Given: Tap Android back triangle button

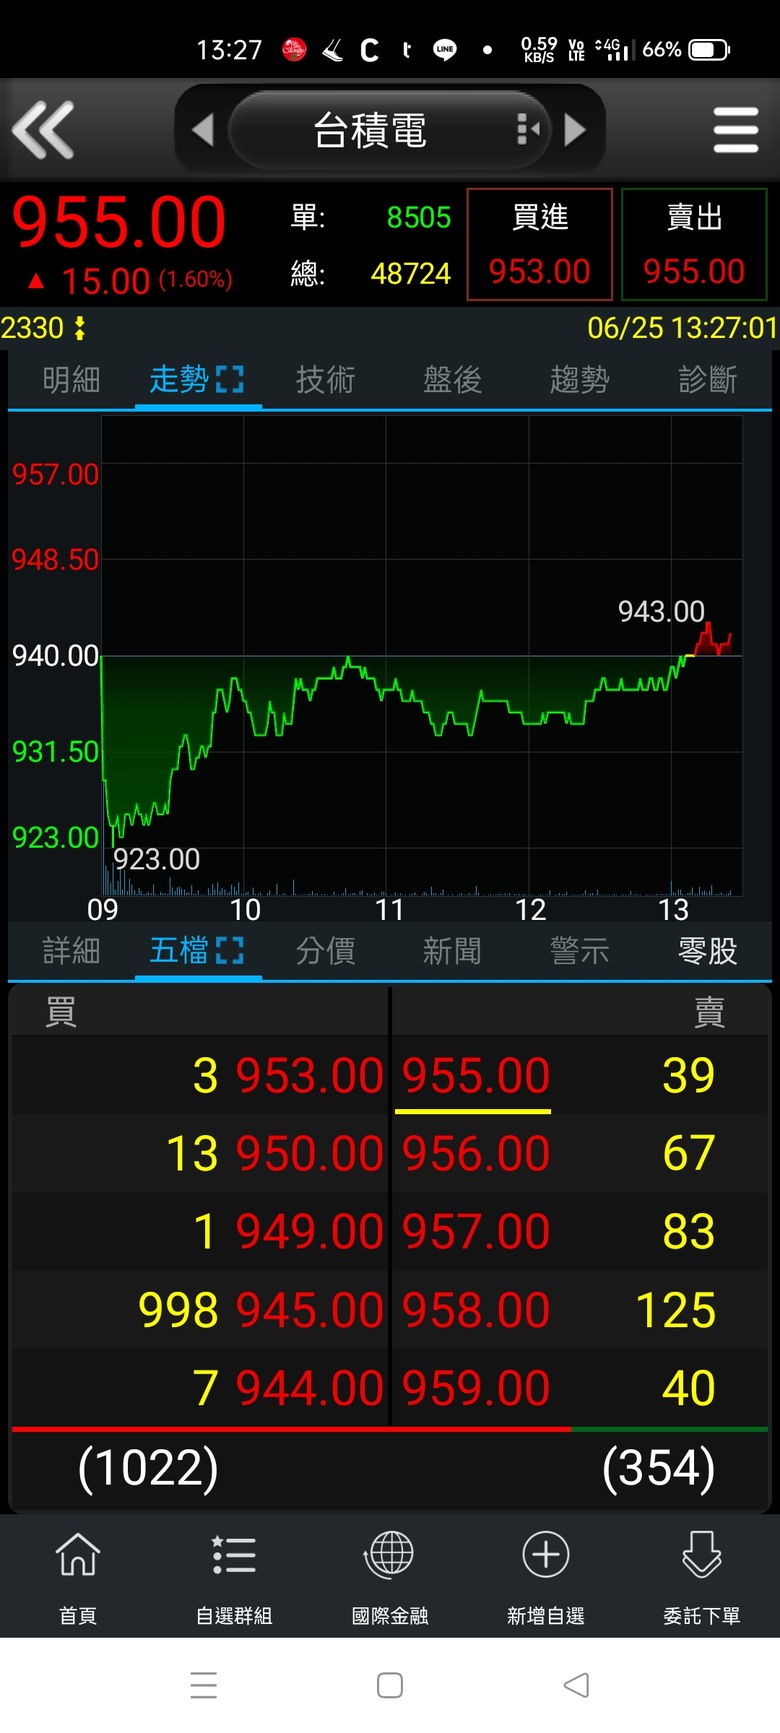Looking at the screenshot, I should pyautogui.click(x=576, y=1685).
